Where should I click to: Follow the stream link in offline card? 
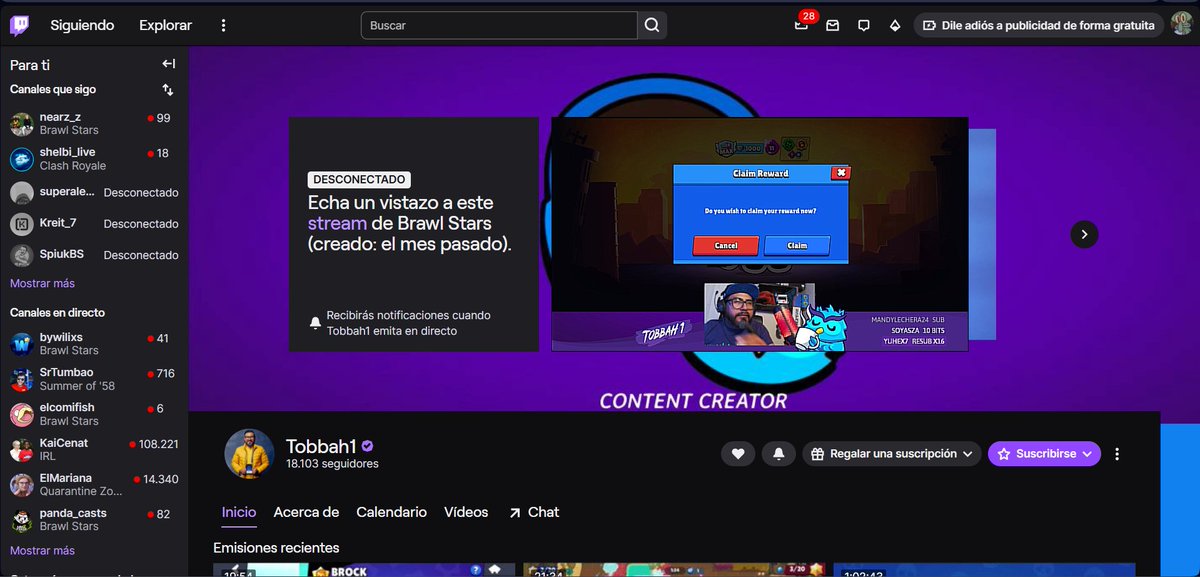tap(337, 223)
